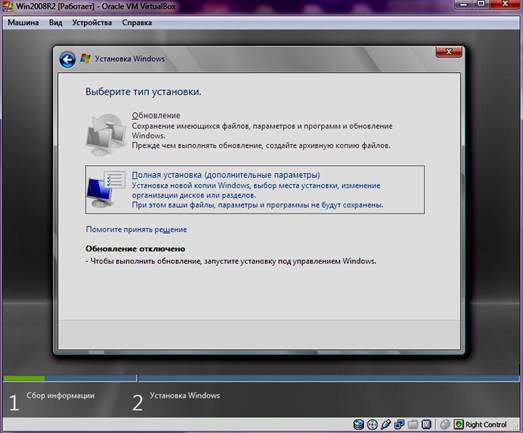Select the Полная установка option

[255, 189]
